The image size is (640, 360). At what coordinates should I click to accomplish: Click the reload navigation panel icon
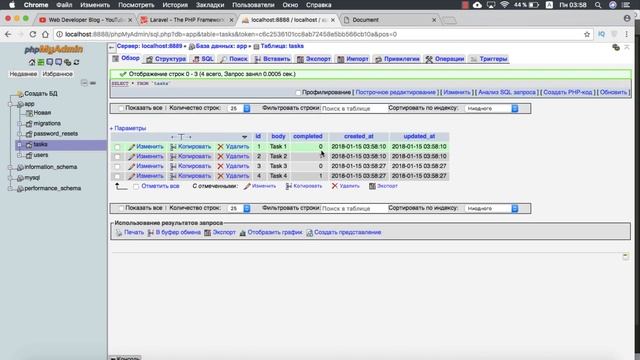click(76, 62)
